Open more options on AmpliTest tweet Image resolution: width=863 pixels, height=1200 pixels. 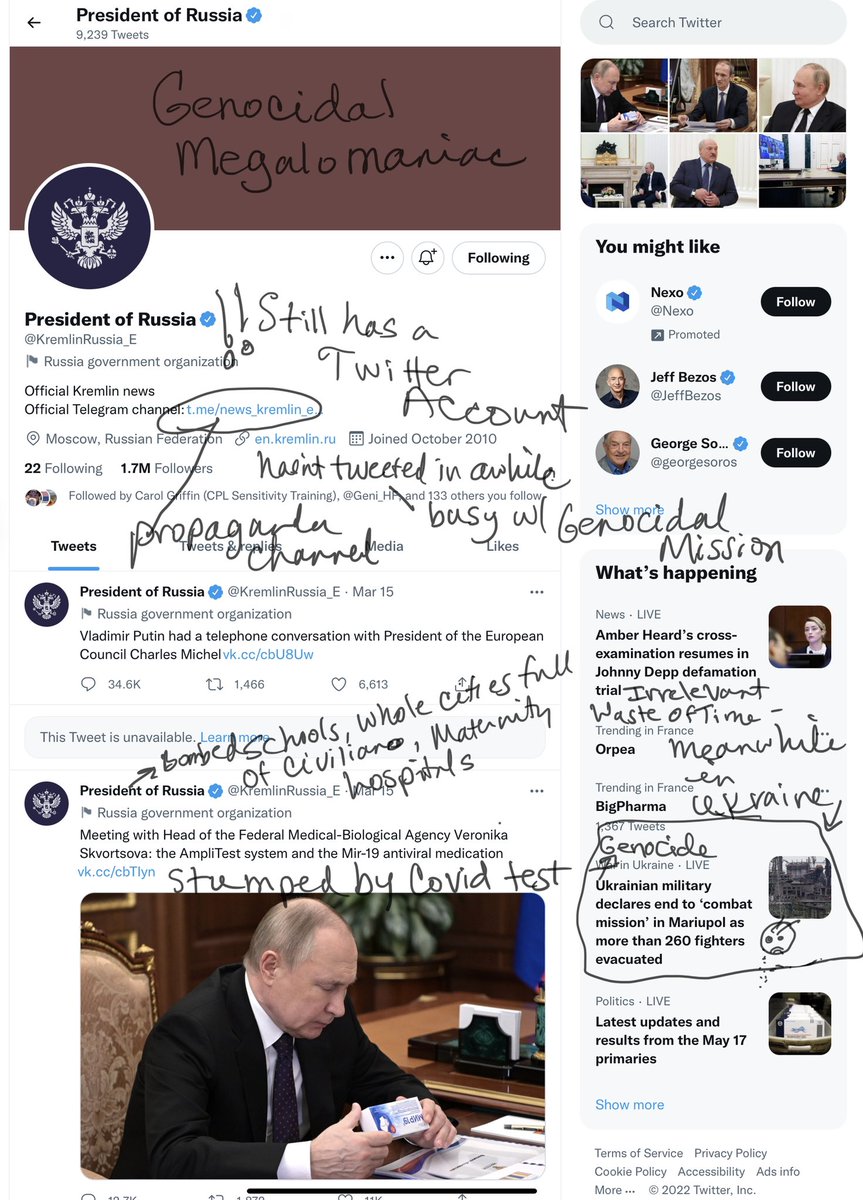tap(538, 791)
